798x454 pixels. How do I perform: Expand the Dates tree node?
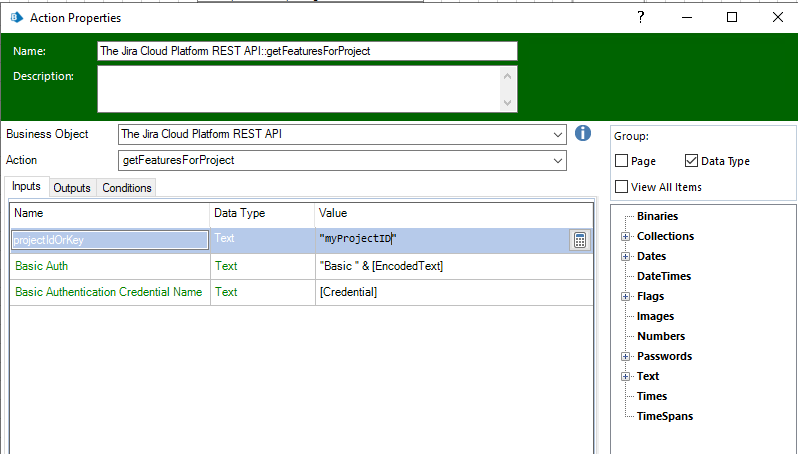(x=625, y=257)
